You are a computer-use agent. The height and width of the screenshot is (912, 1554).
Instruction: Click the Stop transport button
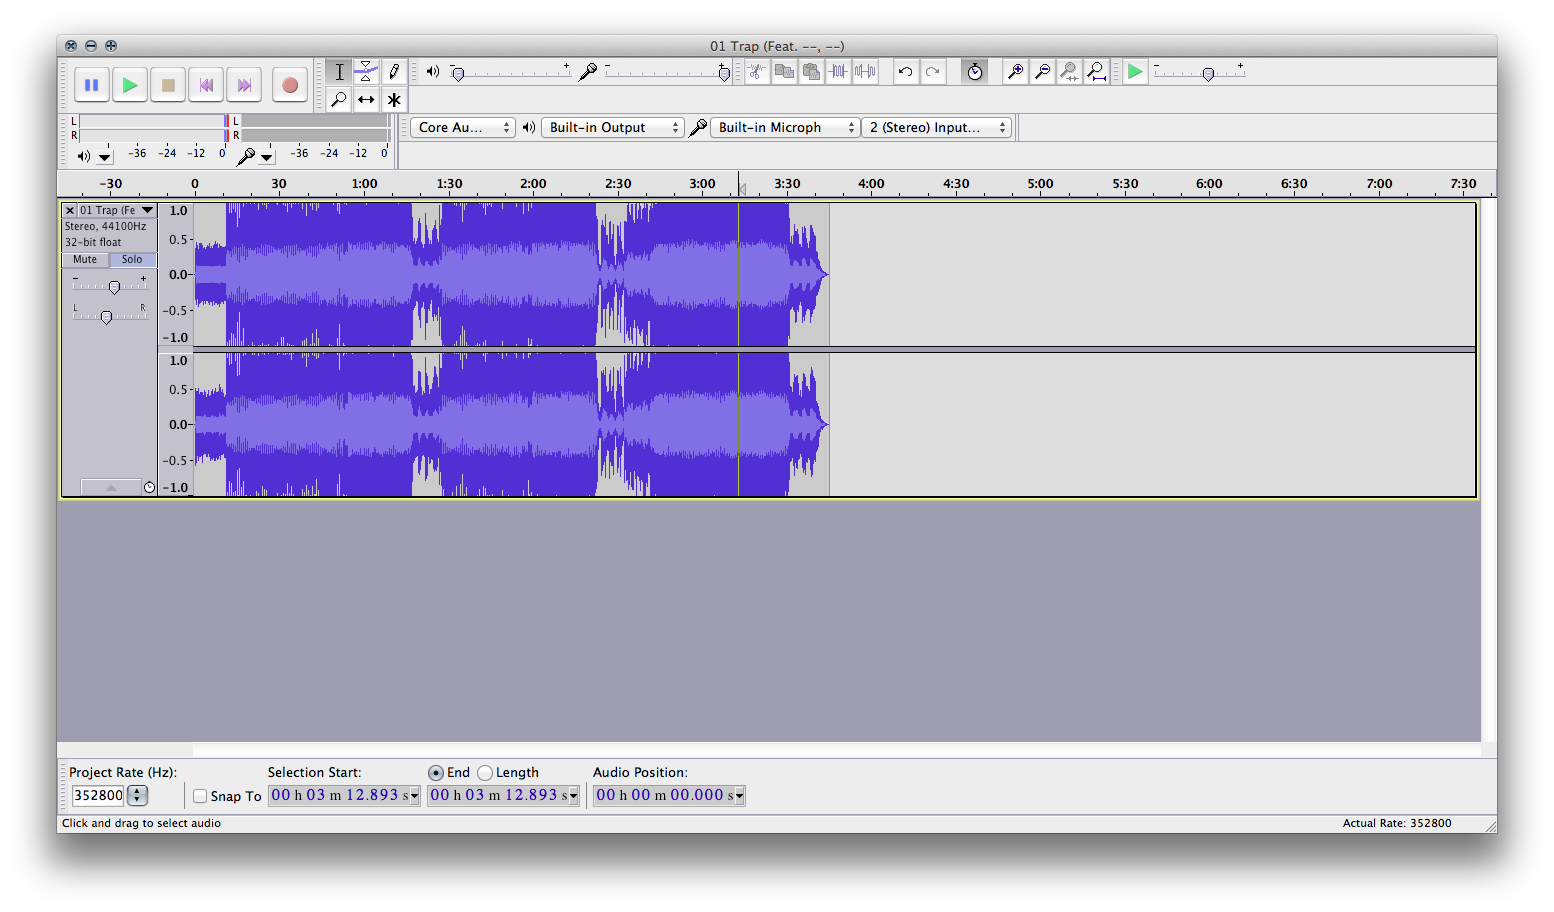coord(168,85)
